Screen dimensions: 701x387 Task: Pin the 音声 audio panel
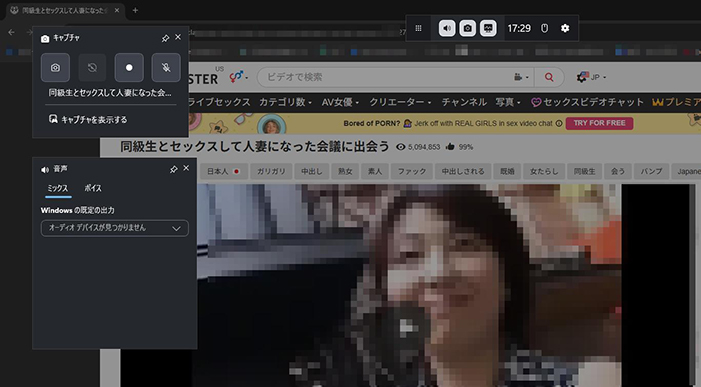point(173,169)
